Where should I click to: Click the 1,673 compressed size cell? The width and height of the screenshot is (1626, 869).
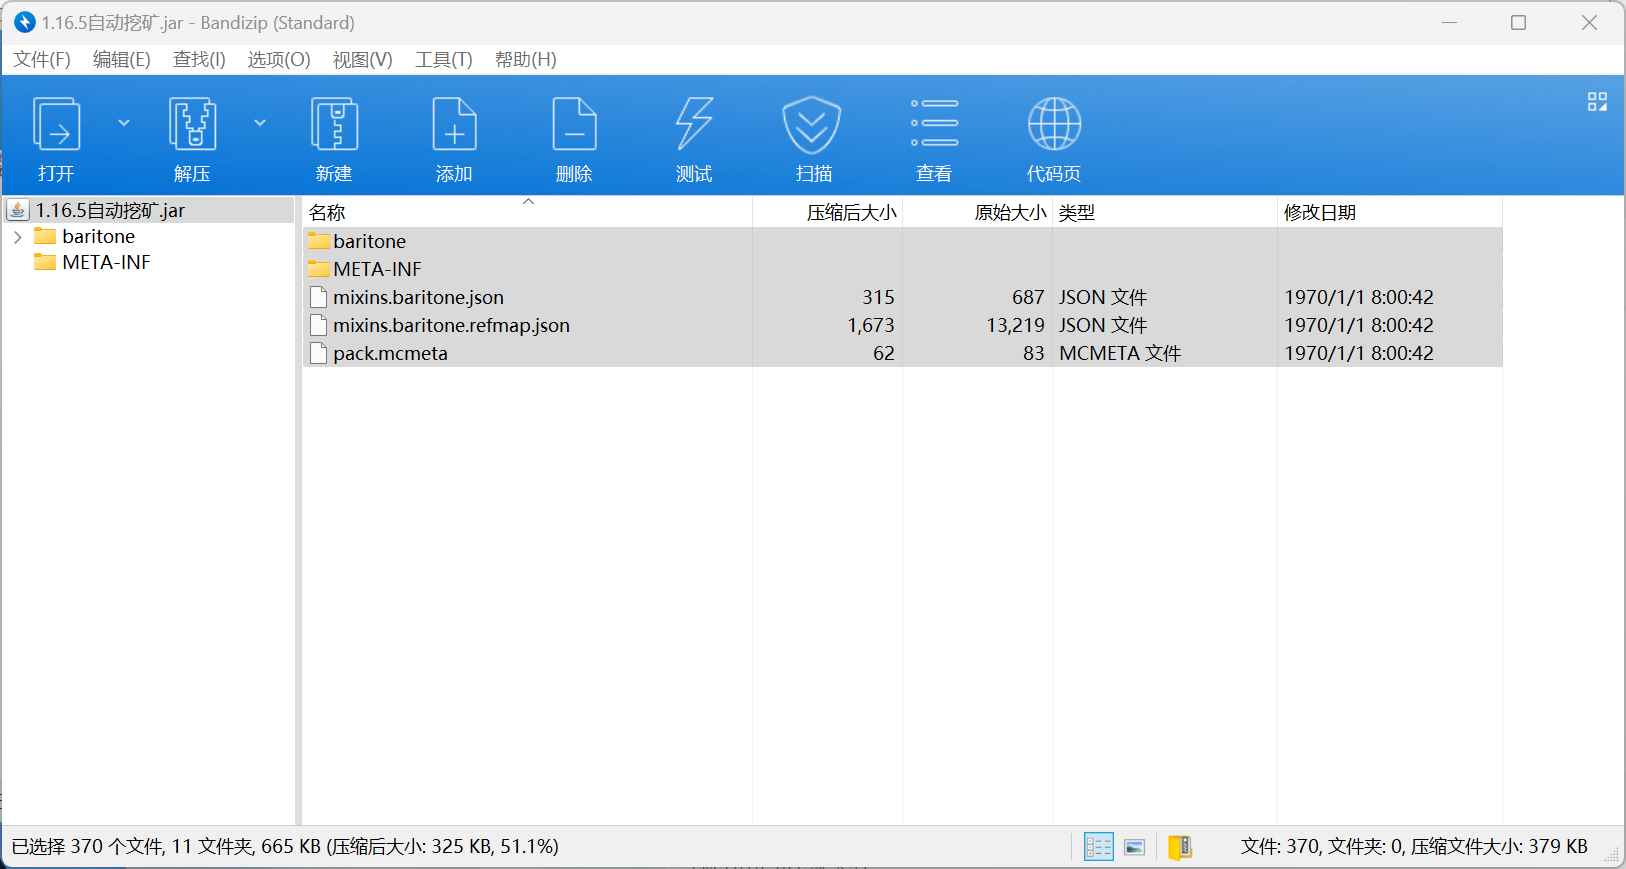(x=871, y=325)
